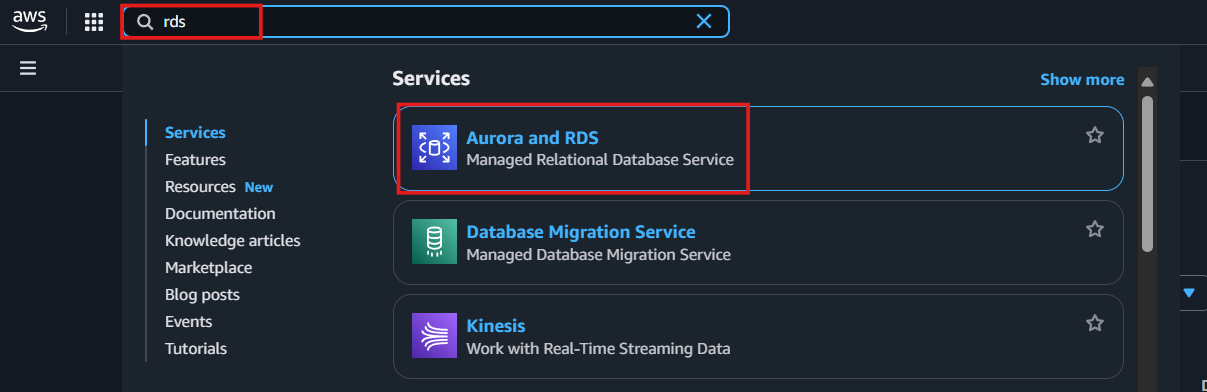The height and width of the screenshot is (392, 1207).
Task: Open the services grid menu icon
Action: coord(94,22)
